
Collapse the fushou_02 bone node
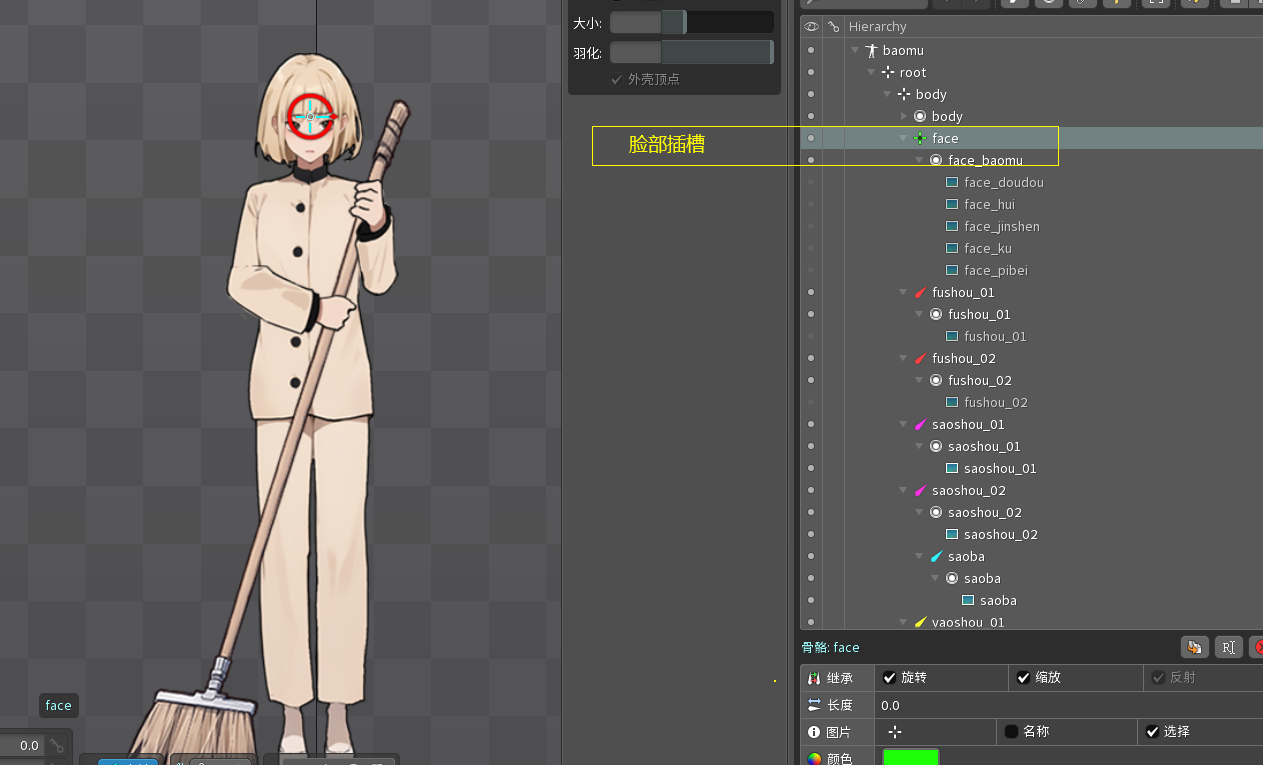(x=904, y=359)
